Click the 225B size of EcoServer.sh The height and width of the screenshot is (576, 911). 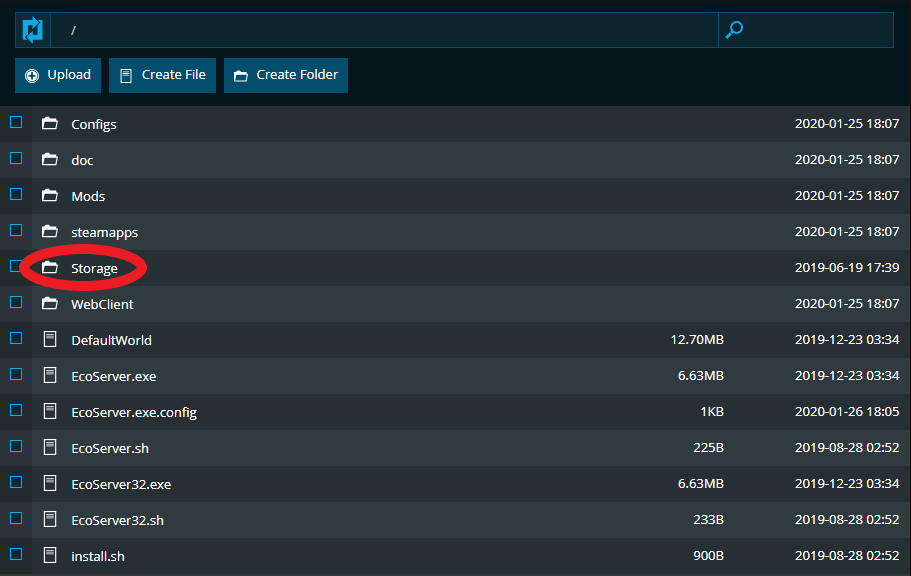[x=708, y=448]
